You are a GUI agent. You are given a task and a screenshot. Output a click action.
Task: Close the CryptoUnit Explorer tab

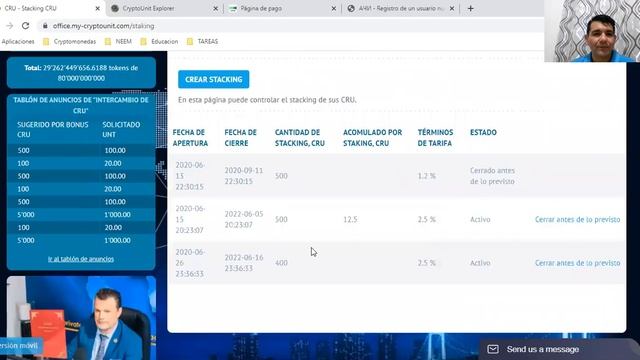click(x=216, y=8)
